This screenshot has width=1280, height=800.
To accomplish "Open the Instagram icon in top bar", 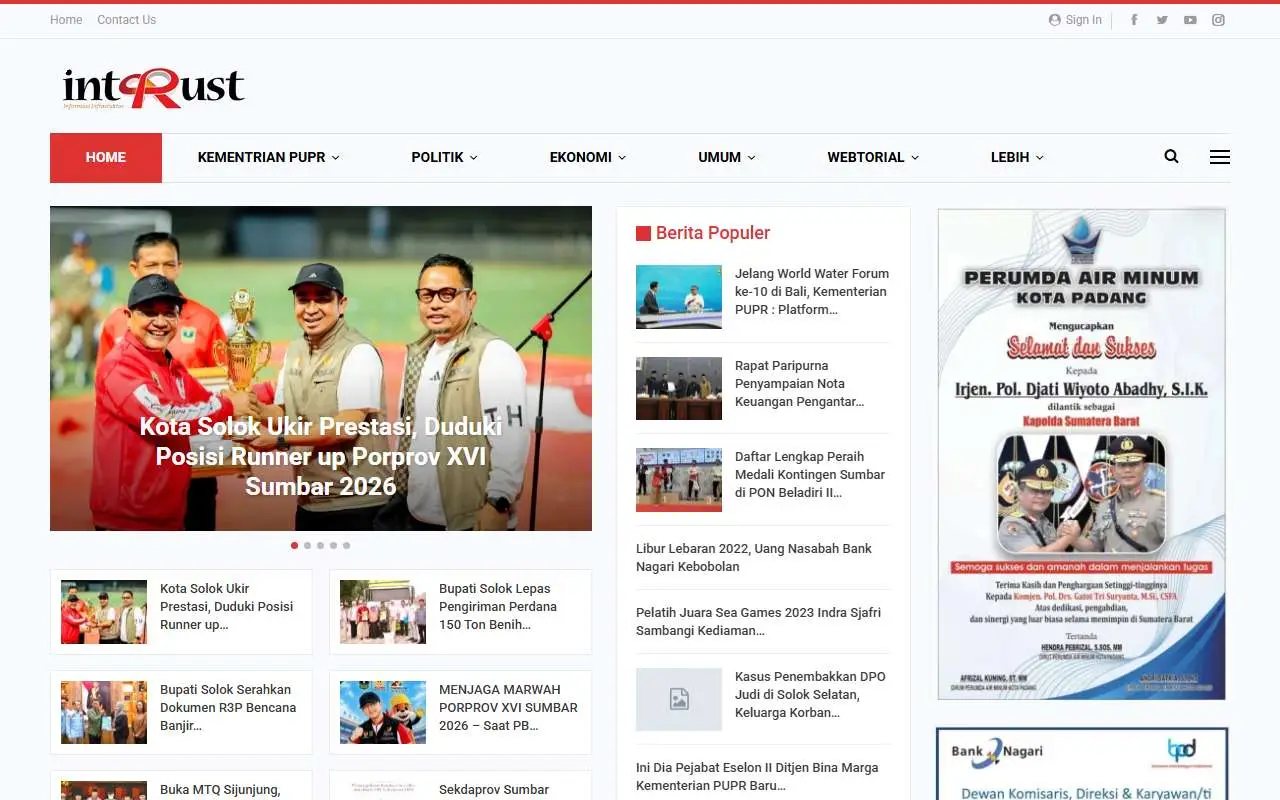I will [x=1218, y=20].
